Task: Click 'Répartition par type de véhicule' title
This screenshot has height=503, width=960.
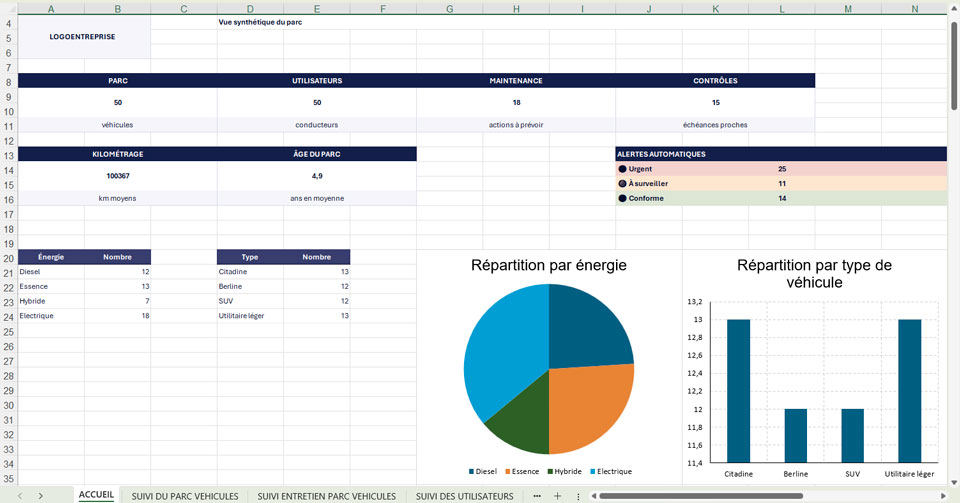Action: click(x=814, y=274)
